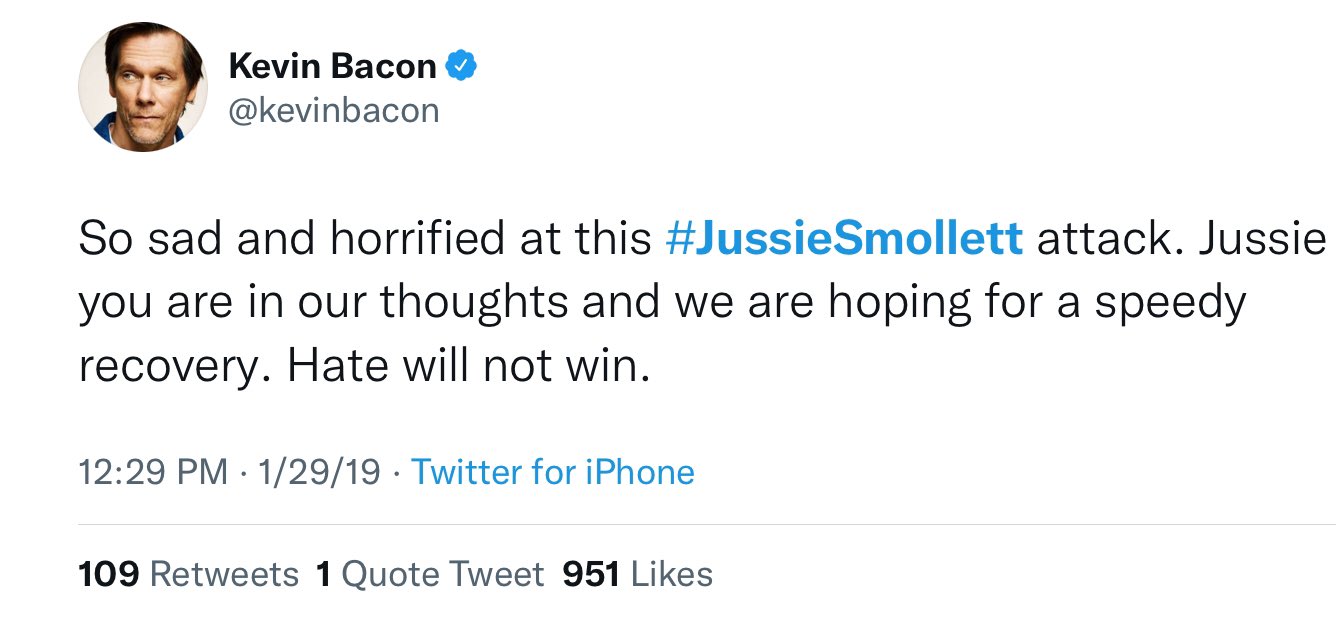Click the 12:29 PM timestamp
This screenshot has height=618, width=1336.
point(153,472)
